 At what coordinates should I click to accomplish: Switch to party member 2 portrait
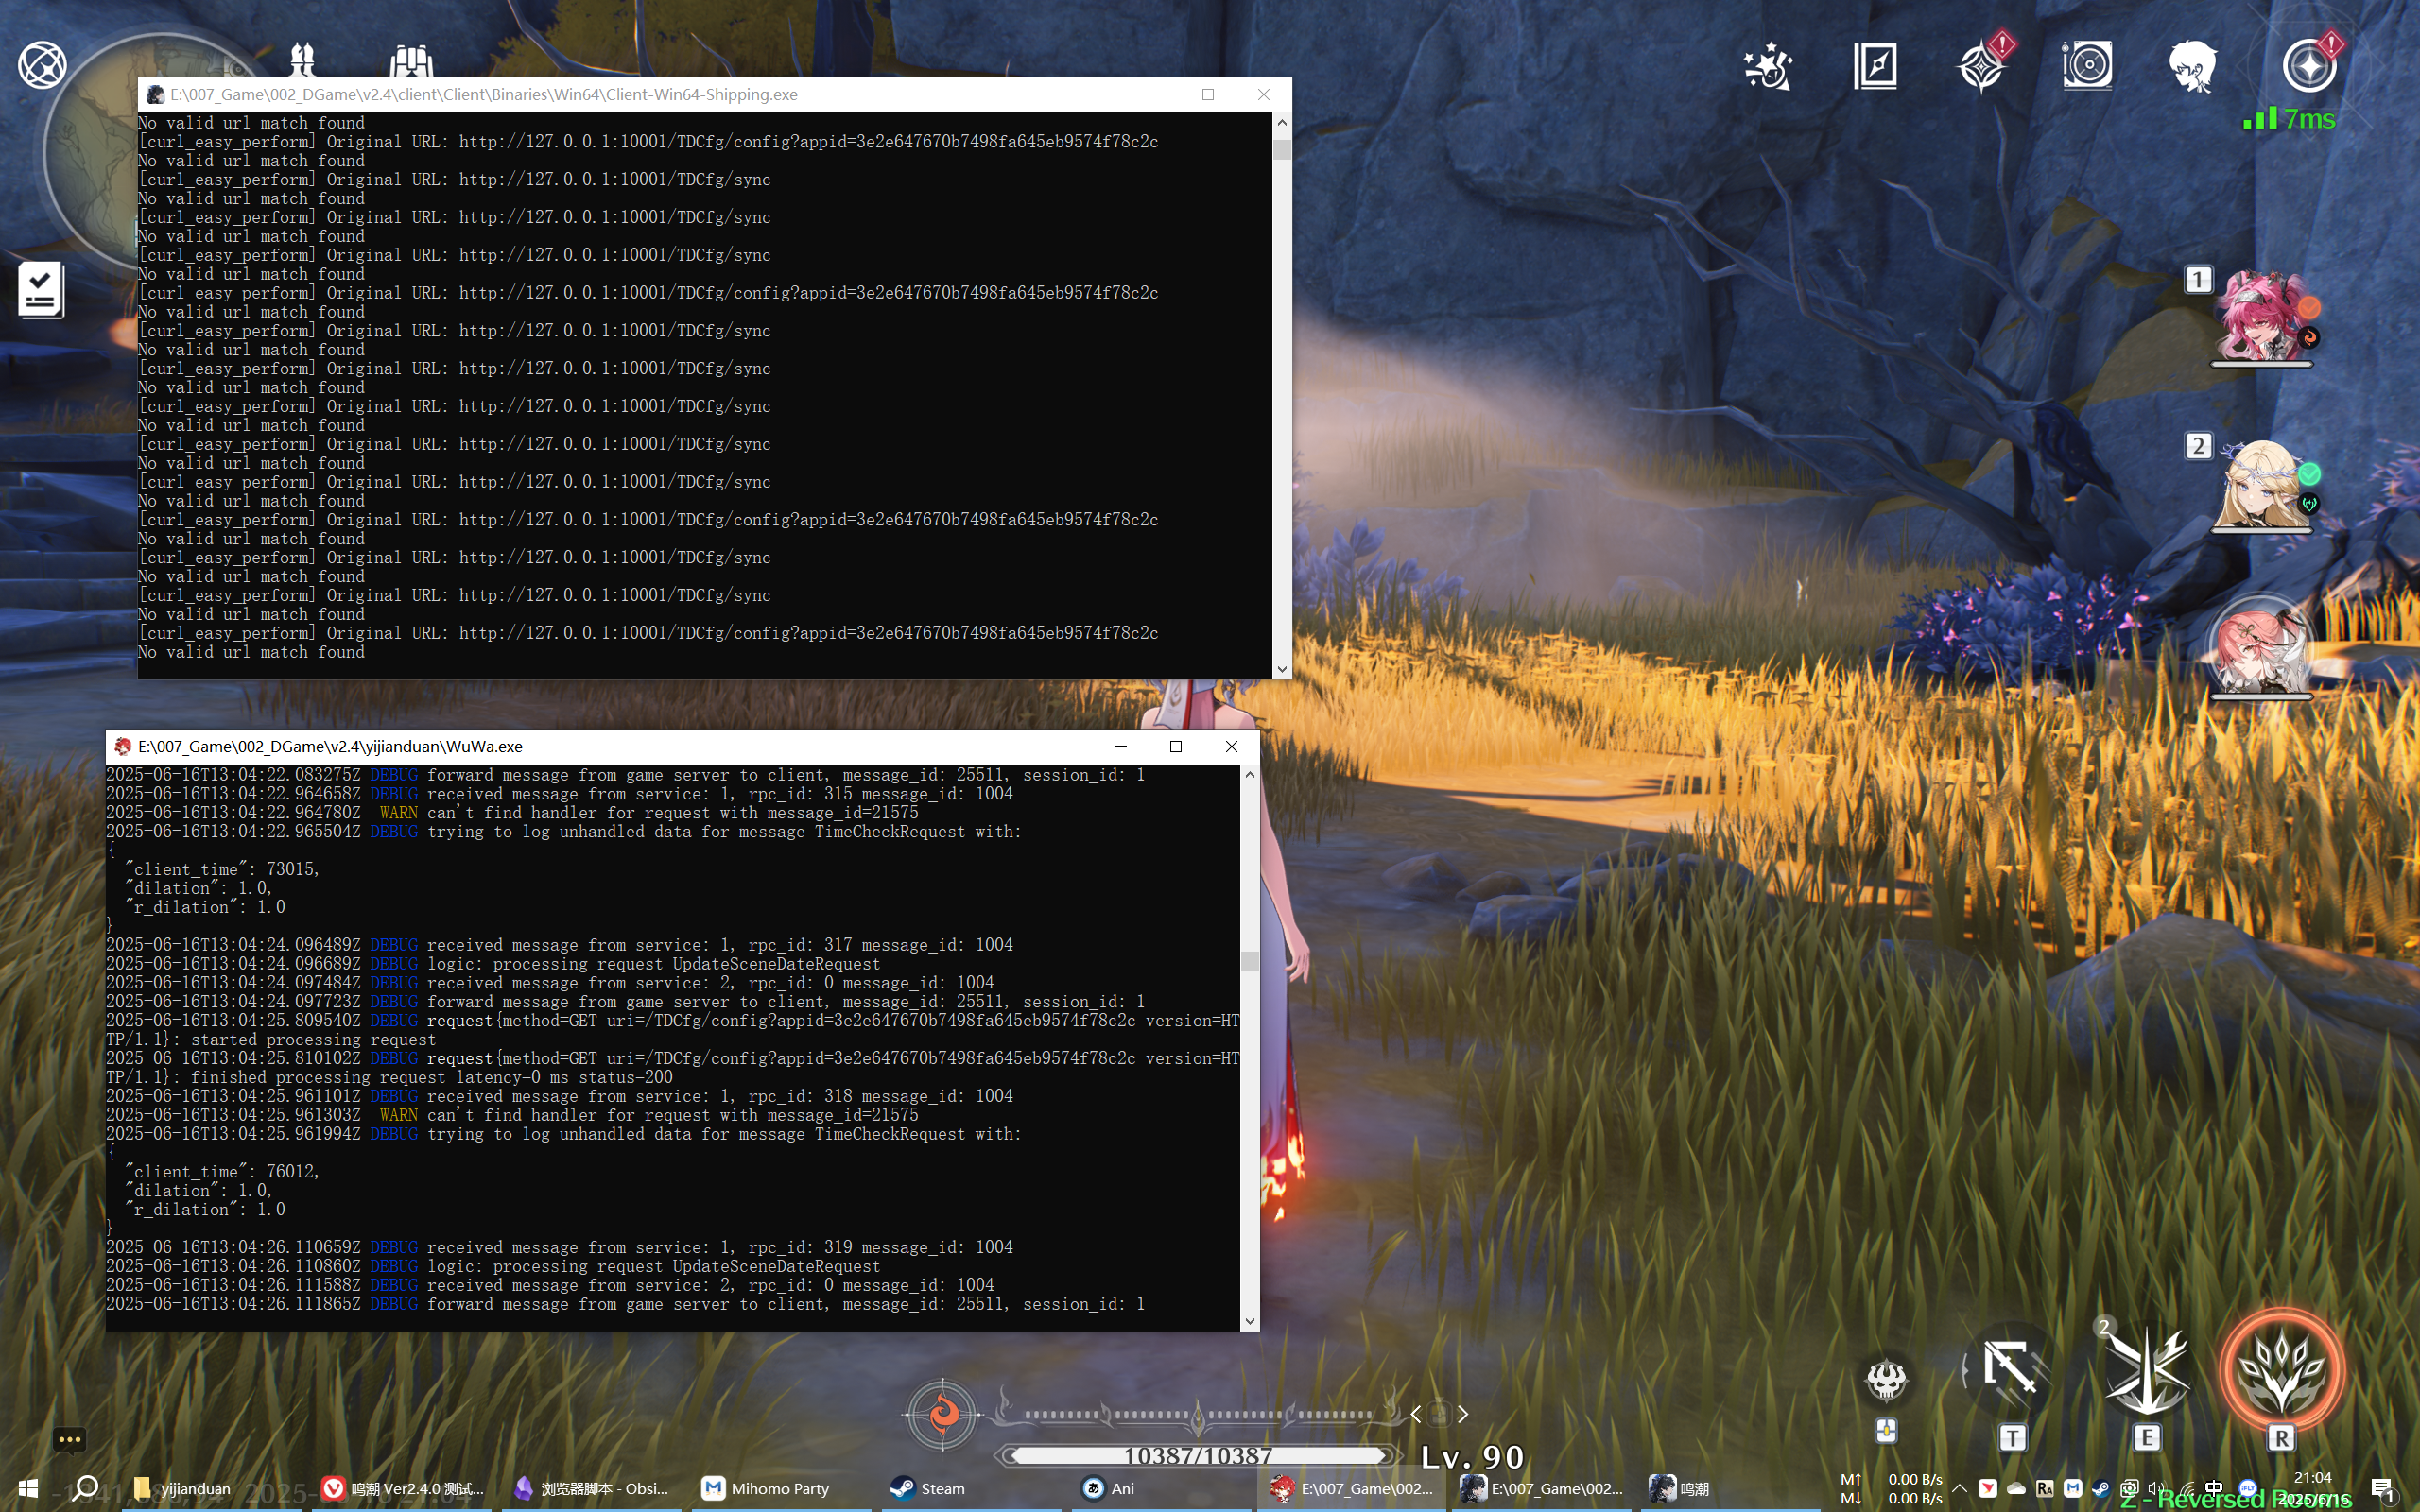point(2260,486)
